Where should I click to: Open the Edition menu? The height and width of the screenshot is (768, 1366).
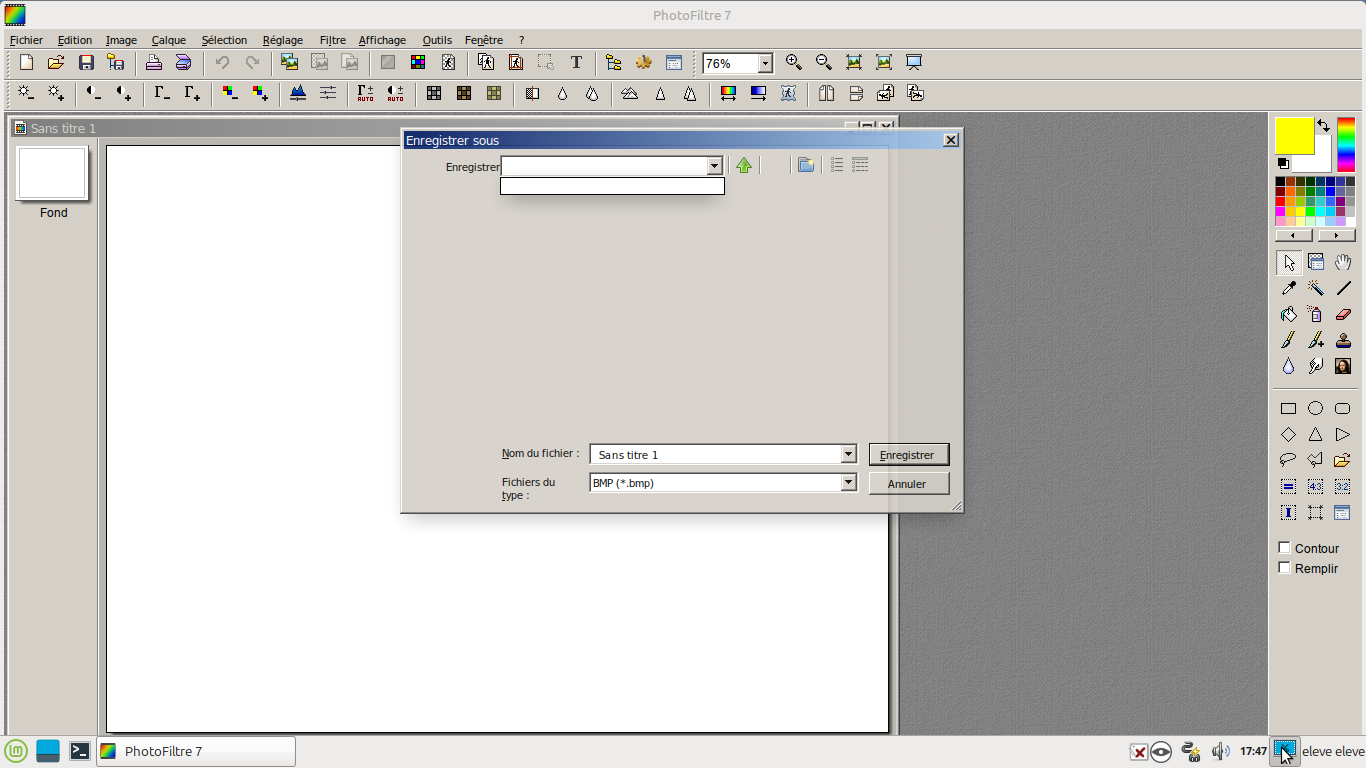[x=74, y=40]
